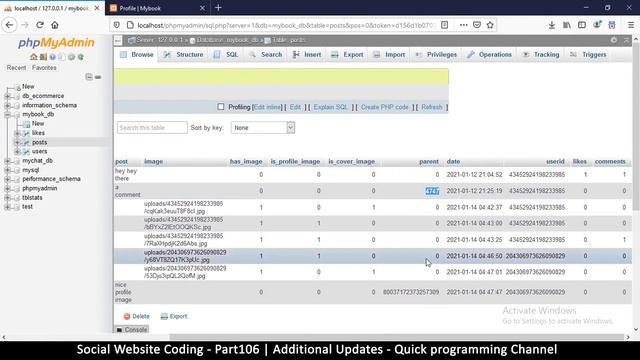640x360 pixels.
Task: Open Firefox library icon
Action: click(x=567, y=25)
